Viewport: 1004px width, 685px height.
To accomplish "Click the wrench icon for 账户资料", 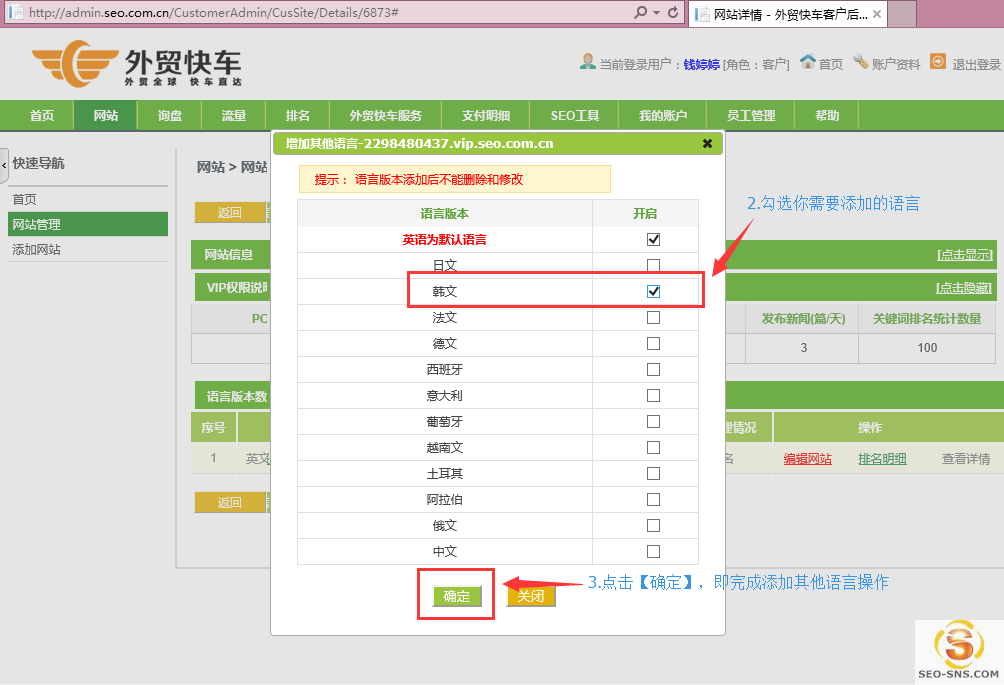I will (860, 62).
